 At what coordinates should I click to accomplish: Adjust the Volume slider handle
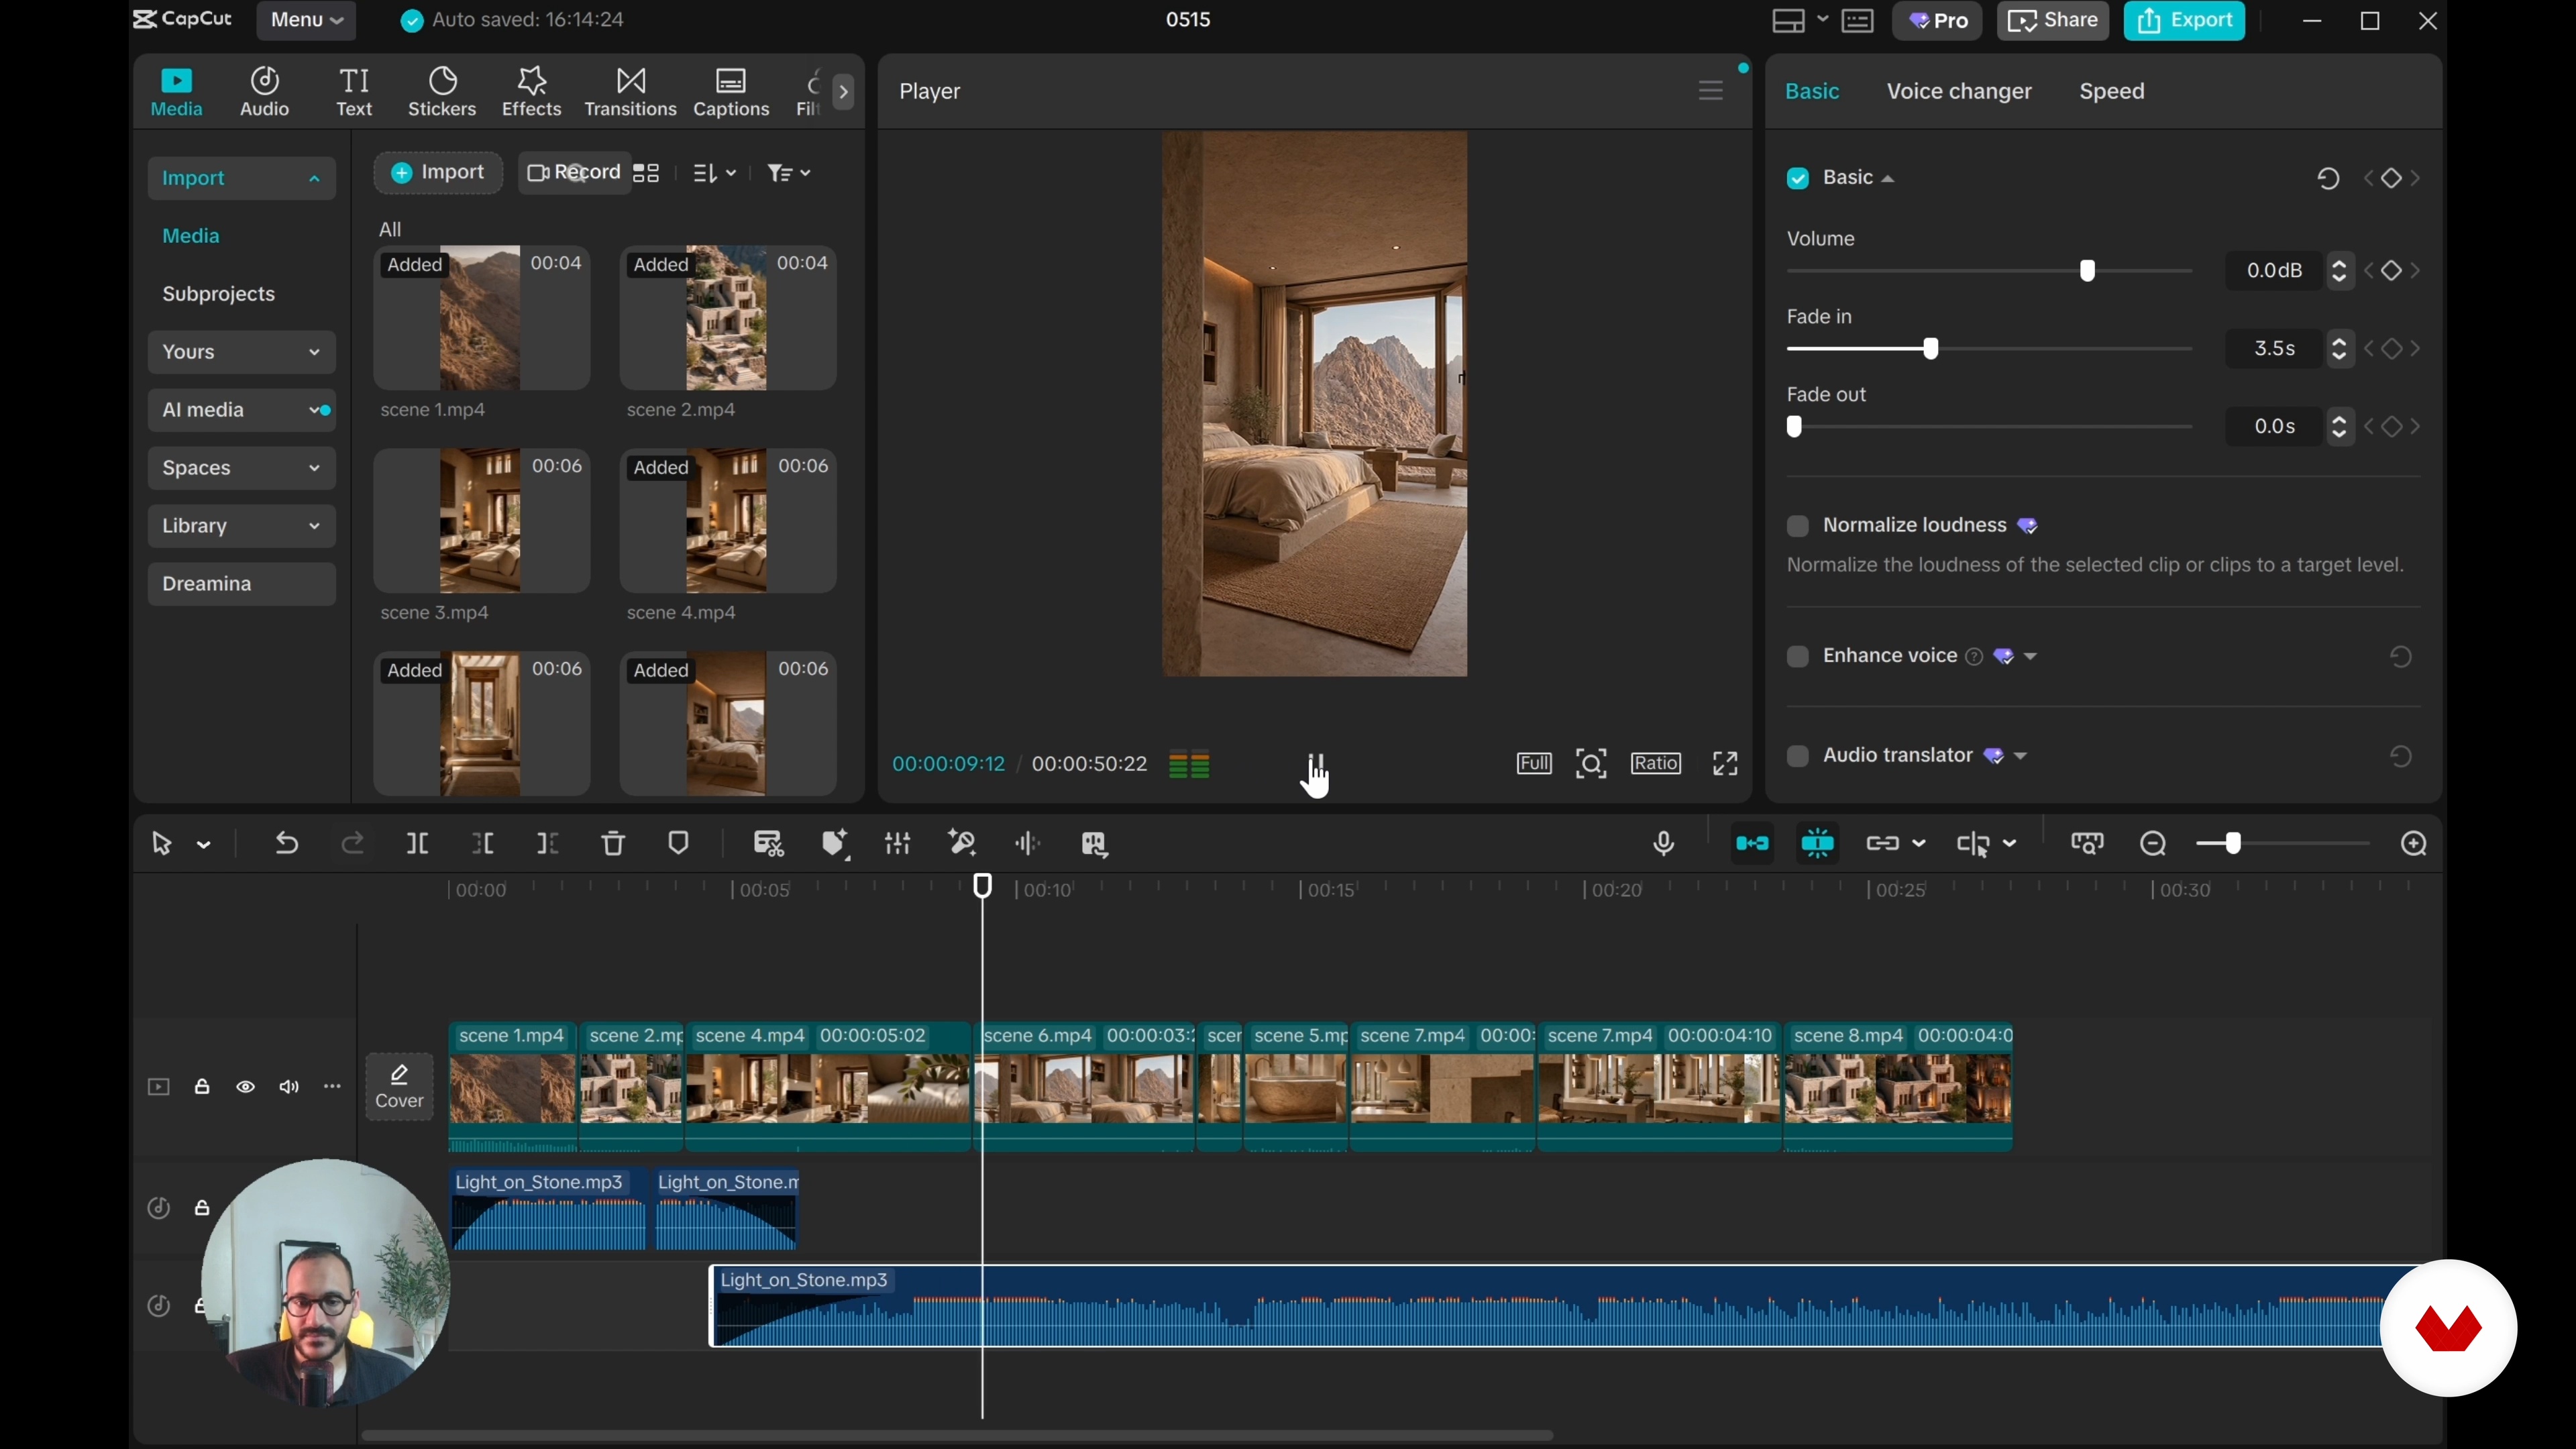[x=2087, y=271]
